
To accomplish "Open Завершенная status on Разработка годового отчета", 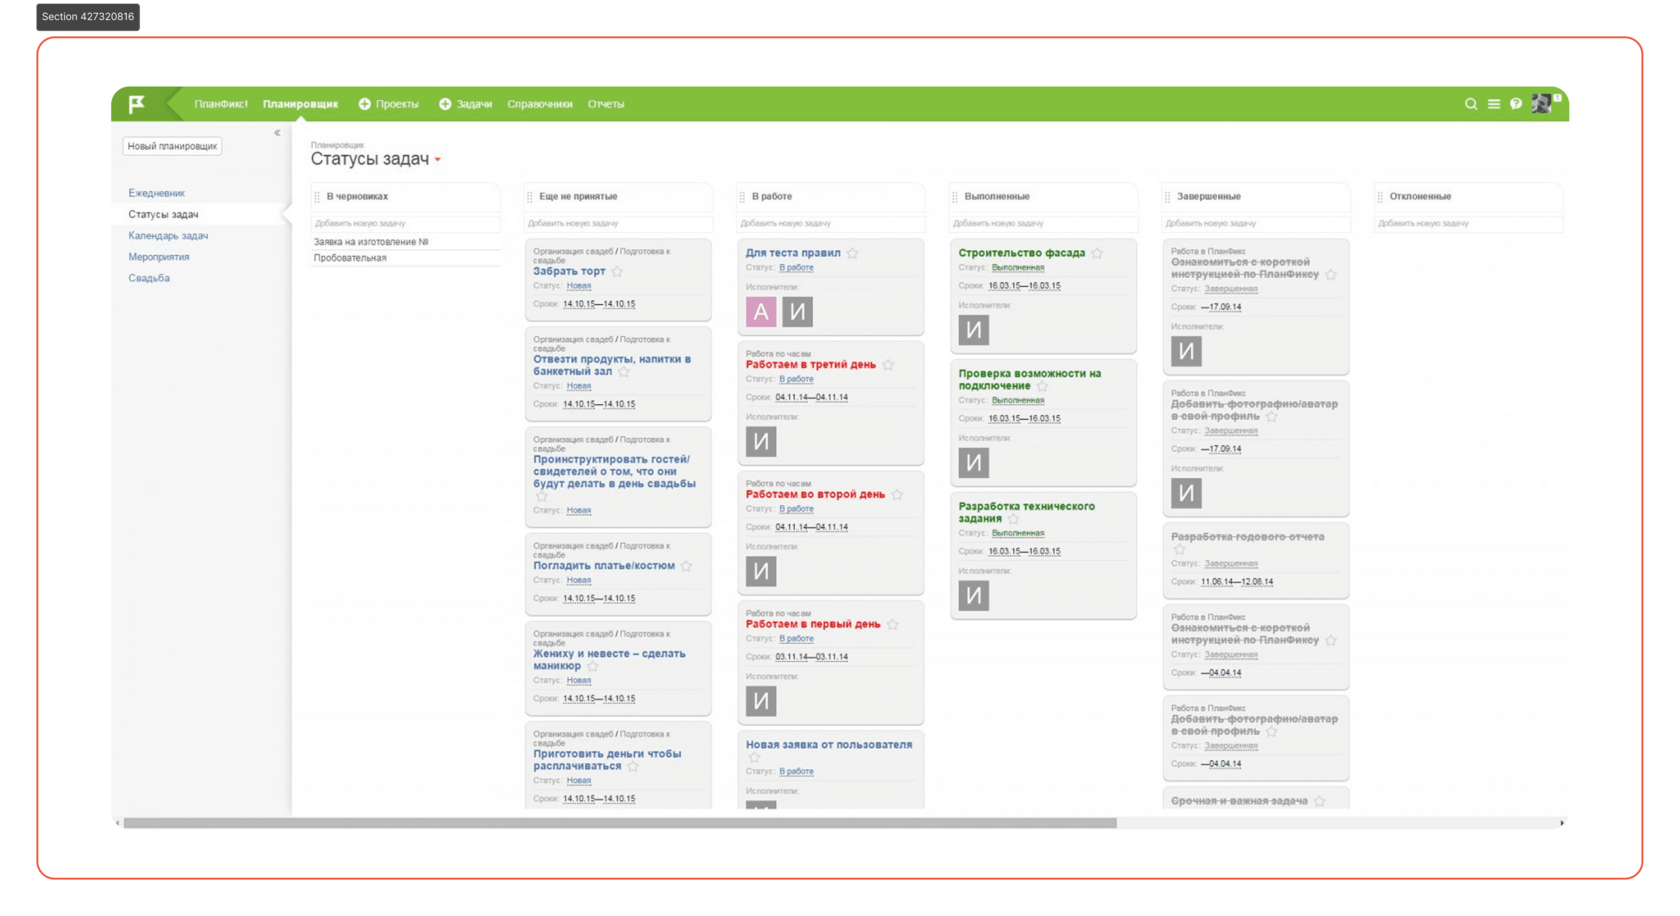I will coord(1231,564).
